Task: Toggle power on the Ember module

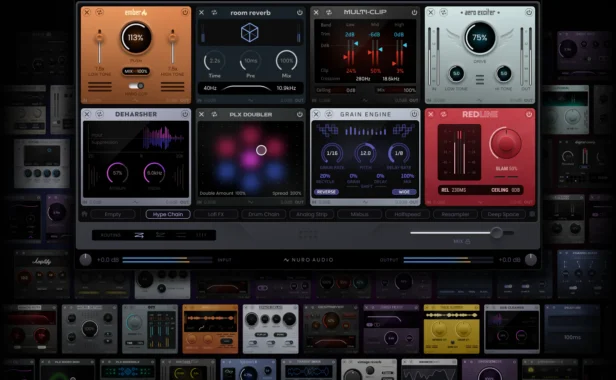Action: pyautogui.click(x=185, y=12)
